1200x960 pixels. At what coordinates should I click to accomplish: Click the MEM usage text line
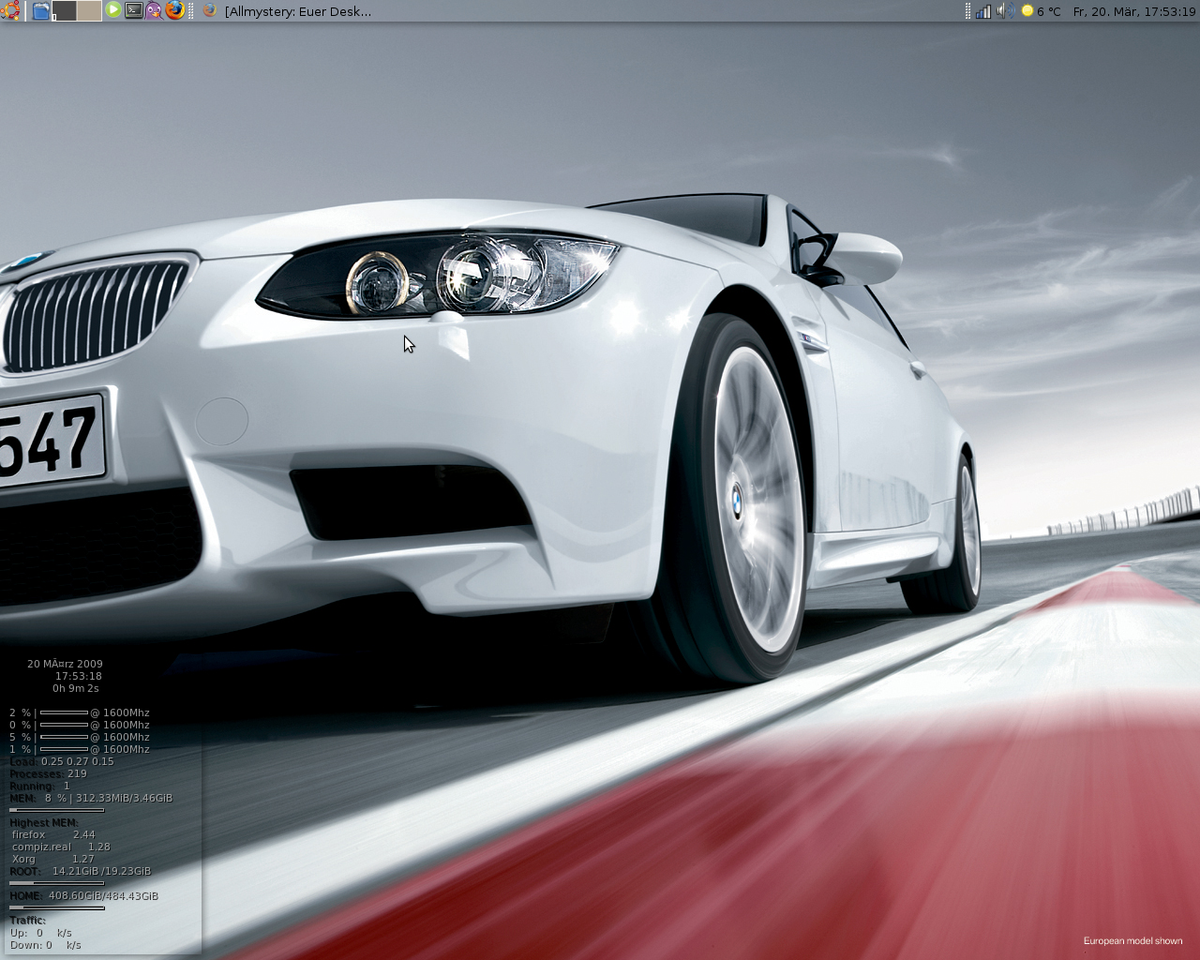91,798
